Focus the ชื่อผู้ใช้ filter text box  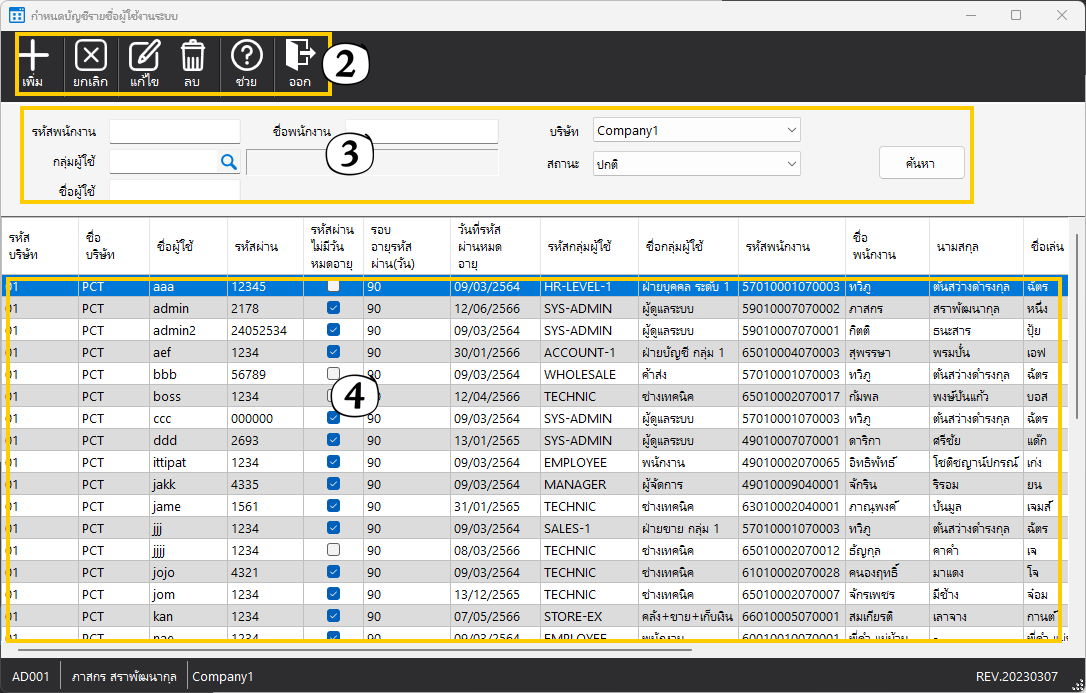click(175, 190)
